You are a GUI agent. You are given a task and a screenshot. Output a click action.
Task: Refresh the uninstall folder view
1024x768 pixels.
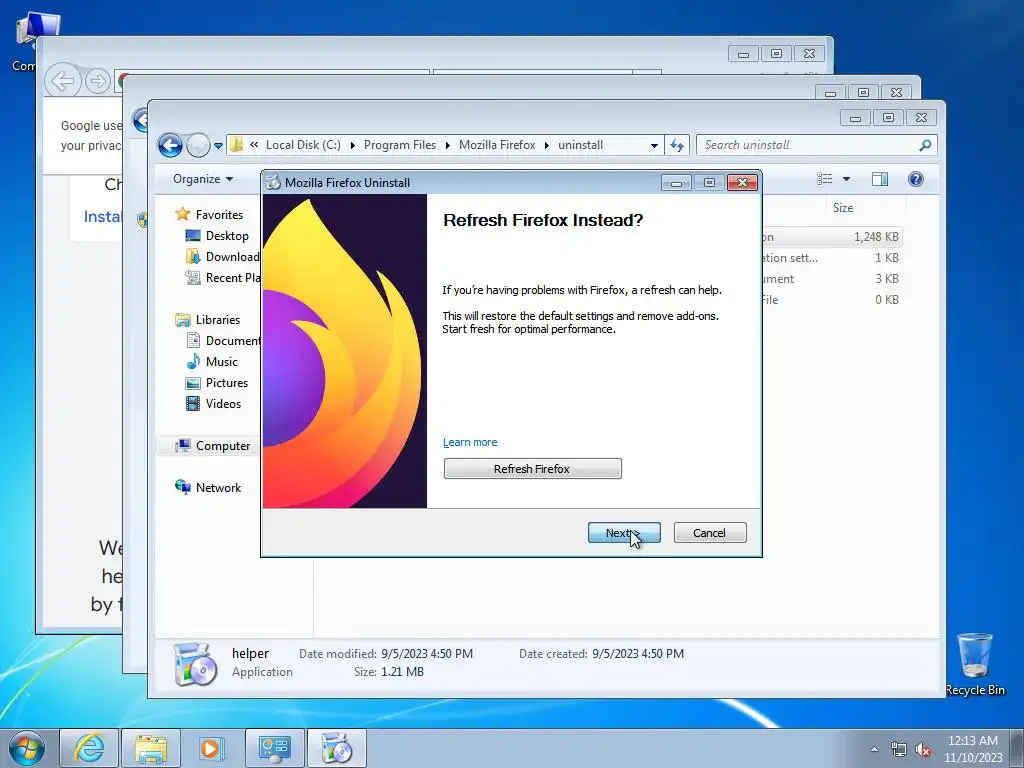[x=677, y=146]
